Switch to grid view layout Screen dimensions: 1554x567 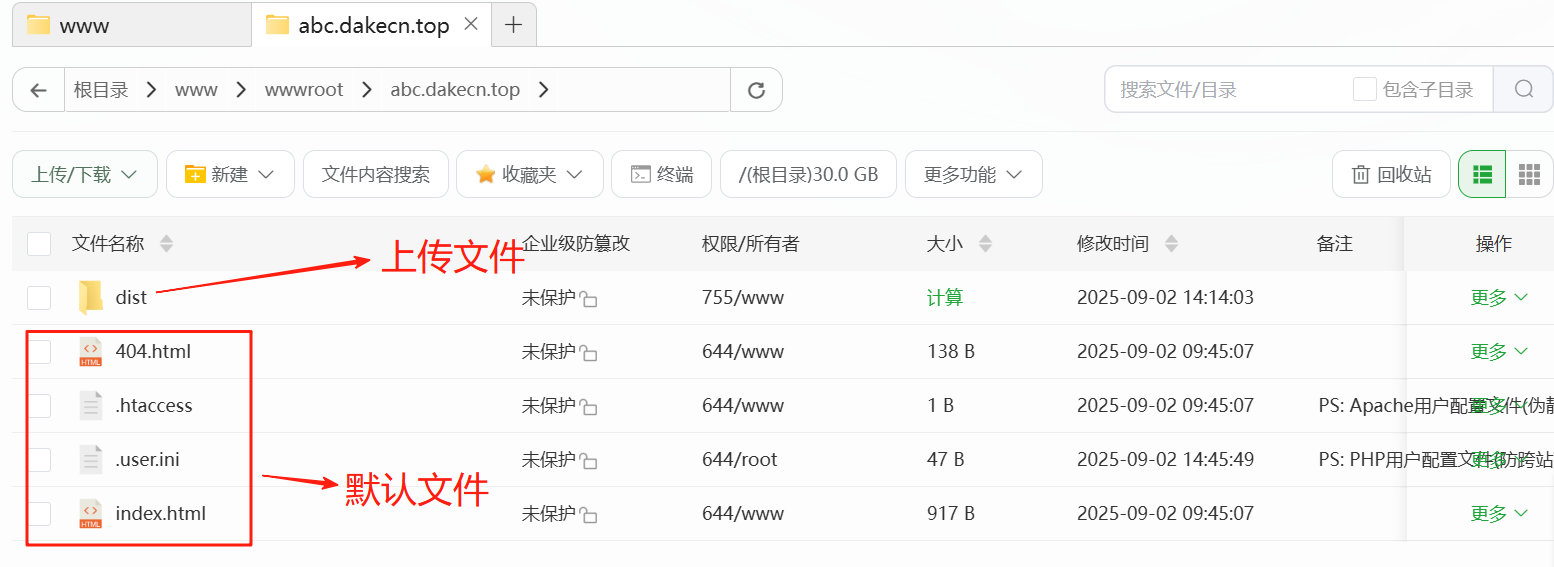pyautogui.click(x=1528, y=175)
